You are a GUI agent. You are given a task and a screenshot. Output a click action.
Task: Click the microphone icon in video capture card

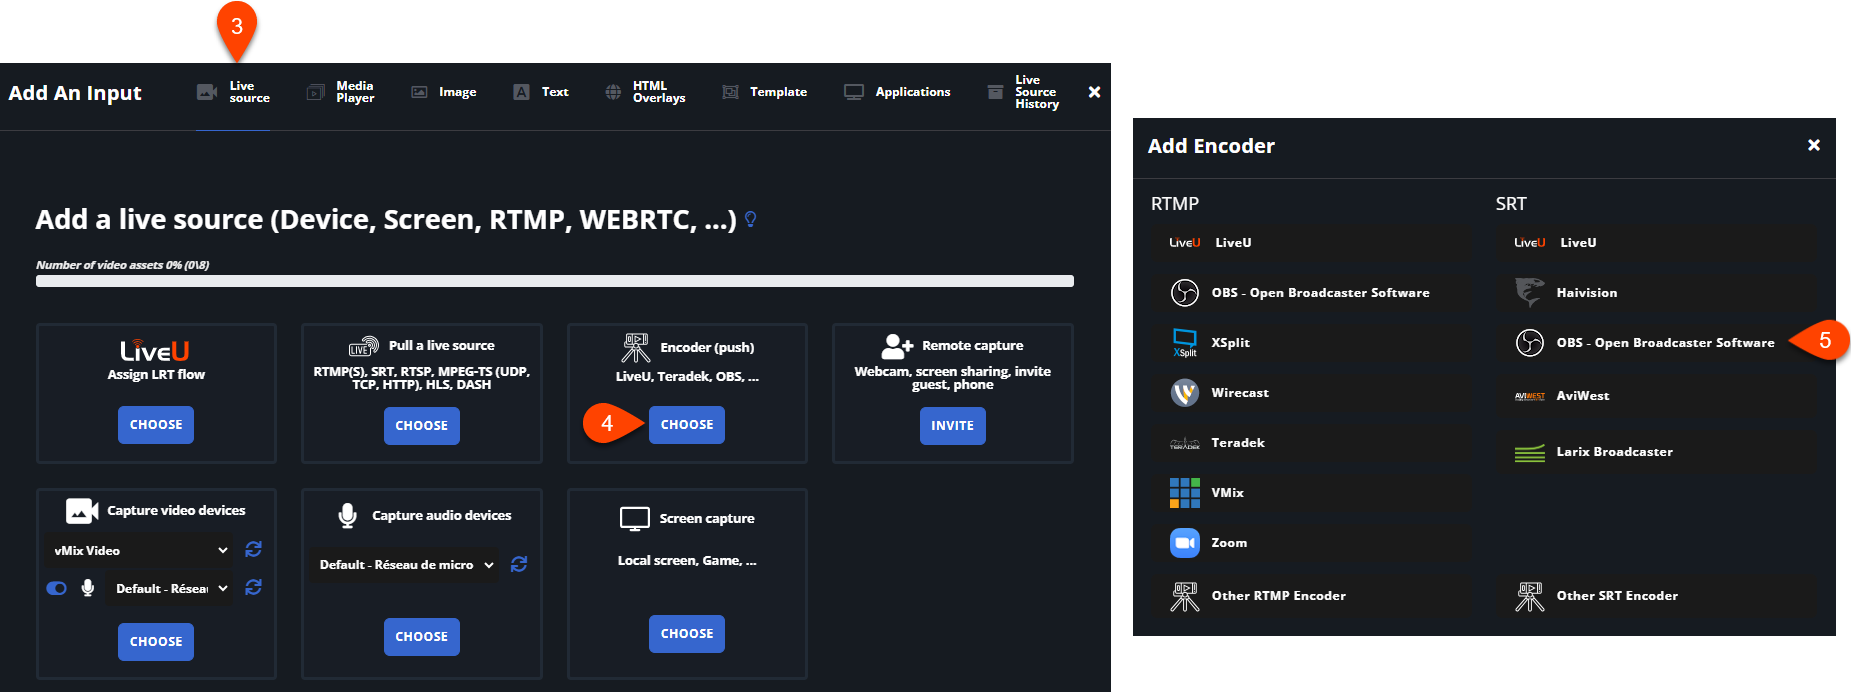point(88,588)
